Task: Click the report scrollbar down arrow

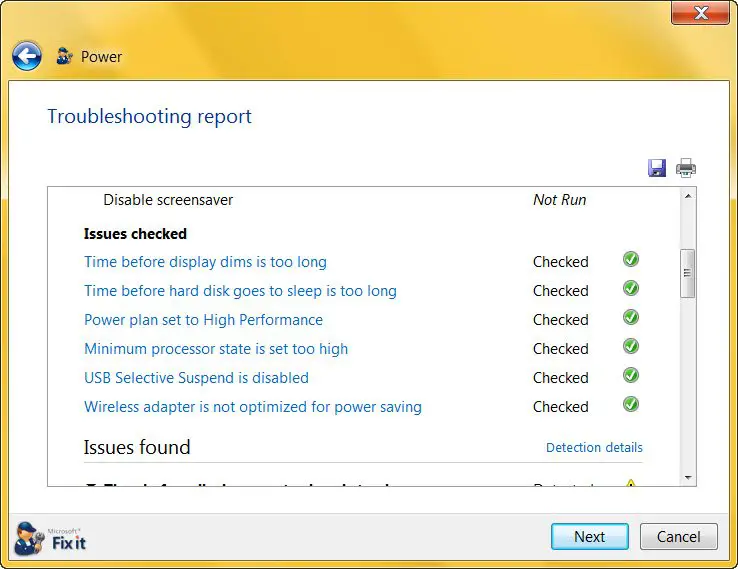Action: 688,478
